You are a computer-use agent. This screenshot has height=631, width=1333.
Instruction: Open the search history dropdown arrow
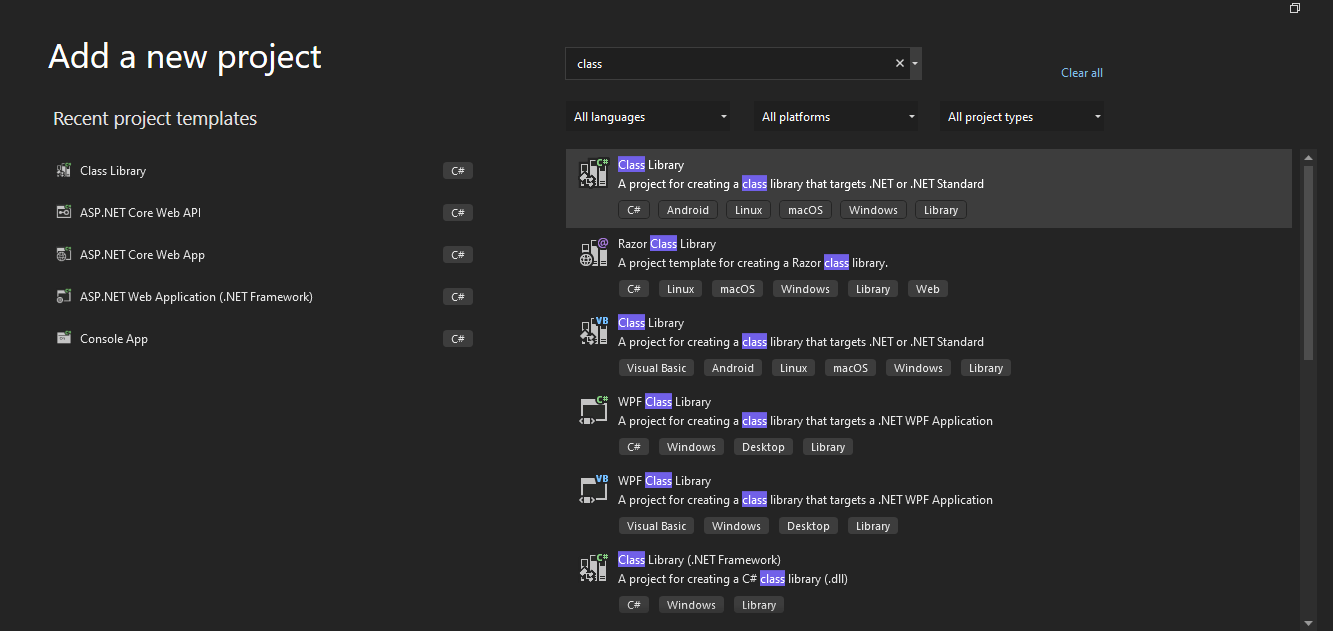pos(915,63)
